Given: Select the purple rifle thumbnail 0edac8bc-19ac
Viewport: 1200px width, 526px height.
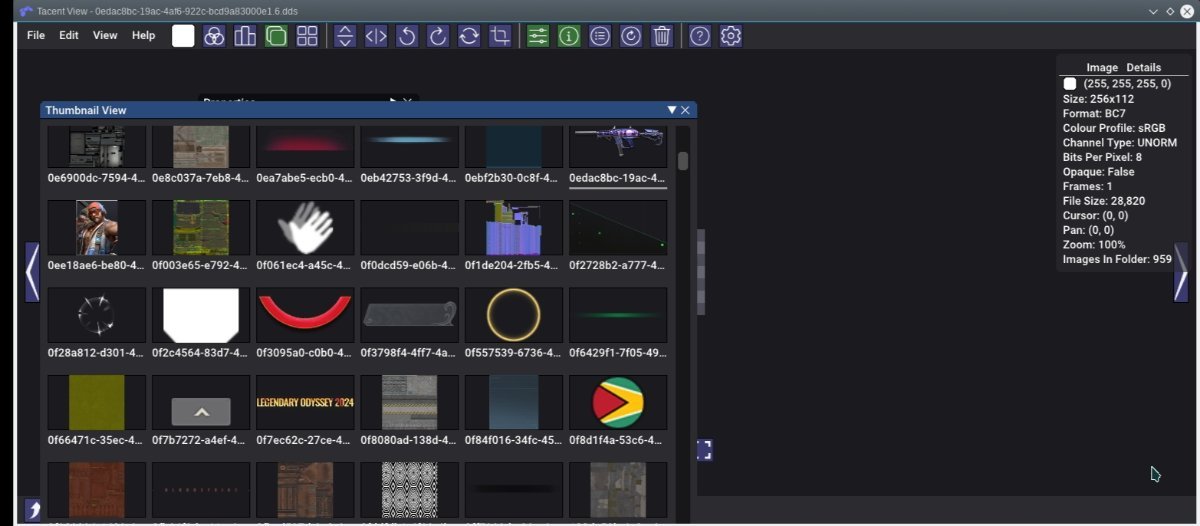Looking at the screenshot, I should pos(618,147).
